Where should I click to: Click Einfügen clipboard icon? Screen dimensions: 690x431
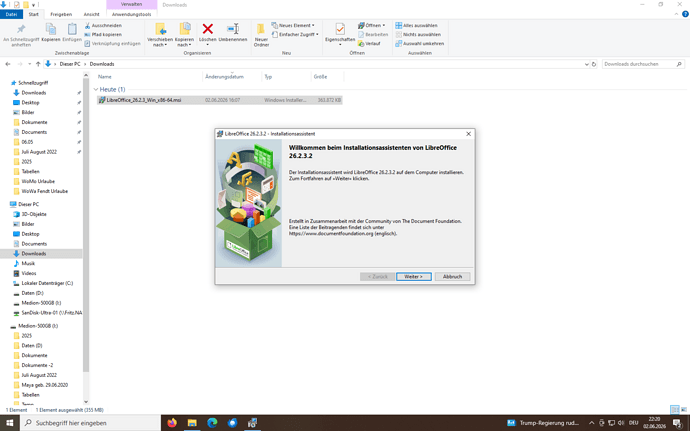click(x=72, y=29)
